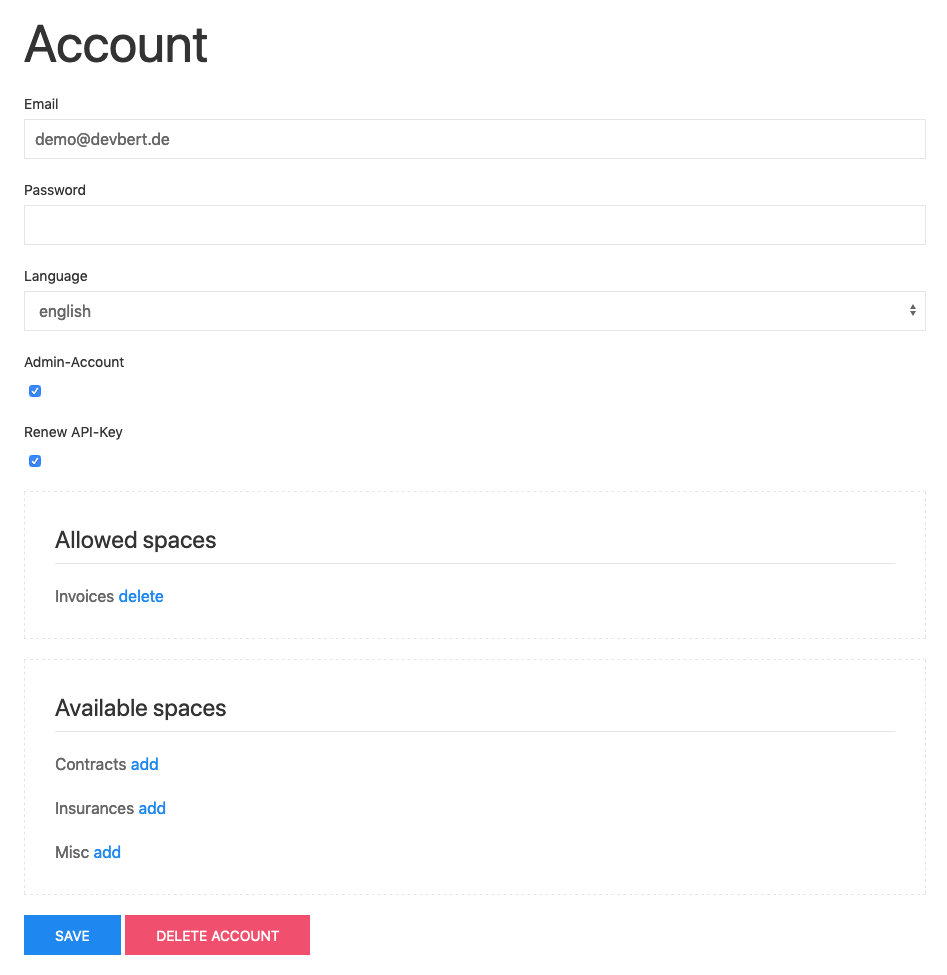Click the Account page title
Screen dimensions: 947x975
point(116,44)
